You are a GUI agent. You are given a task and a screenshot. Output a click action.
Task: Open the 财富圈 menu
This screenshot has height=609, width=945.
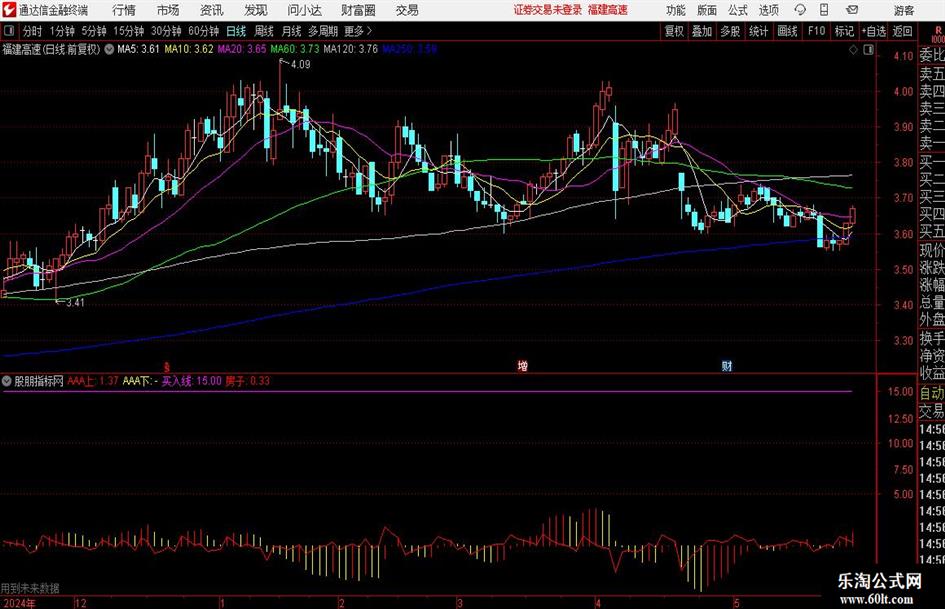coord(358,10)
